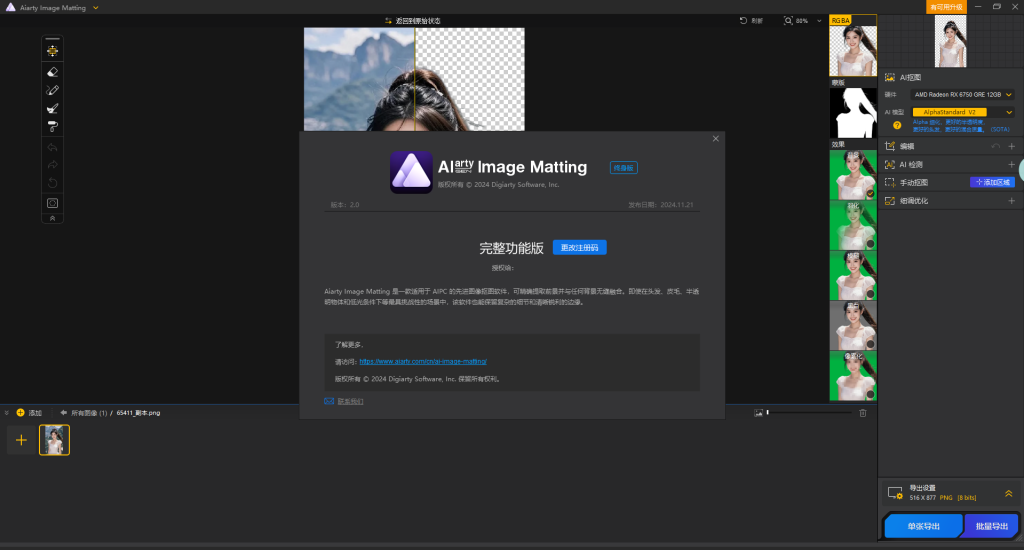
Task: Click the frame/fit view icon in toolbar
Action: pos(53,202)
